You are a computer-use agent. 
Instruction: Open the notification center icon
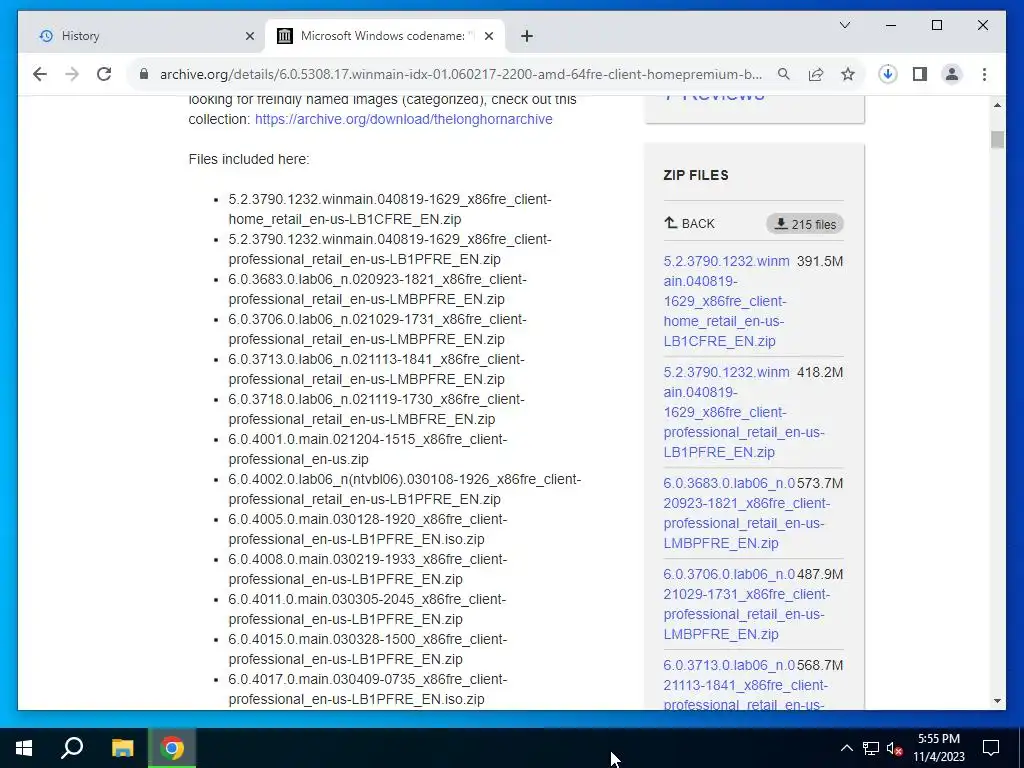coord(991,748)
